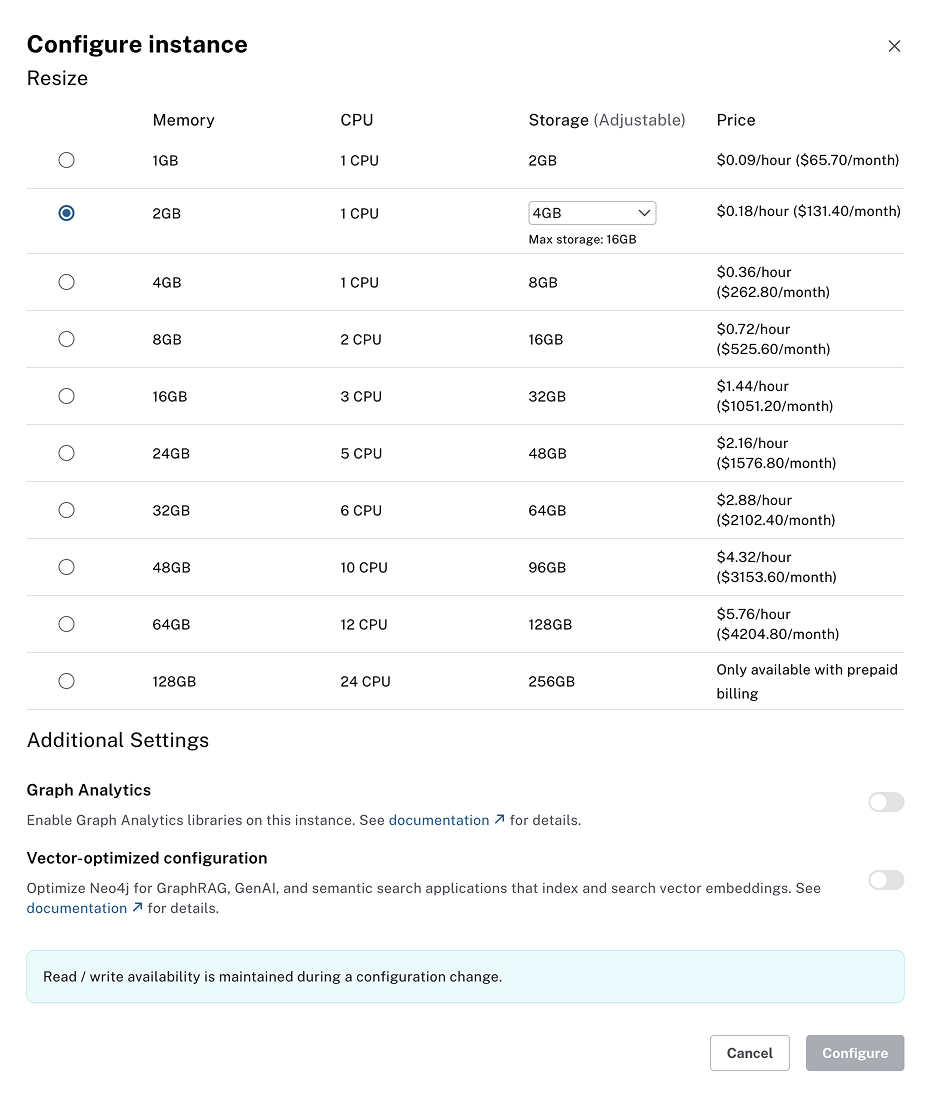This screenshot has width=931, height=1100.
Task: Enable the Graph Analytics toggle
Action: 886,802
